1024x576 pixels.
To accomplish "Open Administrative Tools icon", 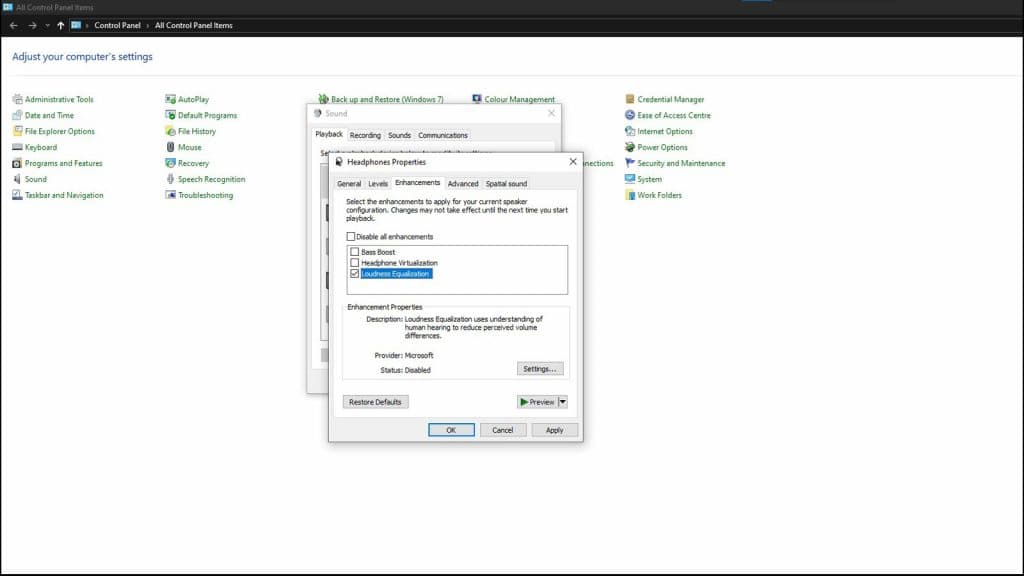I will pyautogui.click(x=18, y=99).
